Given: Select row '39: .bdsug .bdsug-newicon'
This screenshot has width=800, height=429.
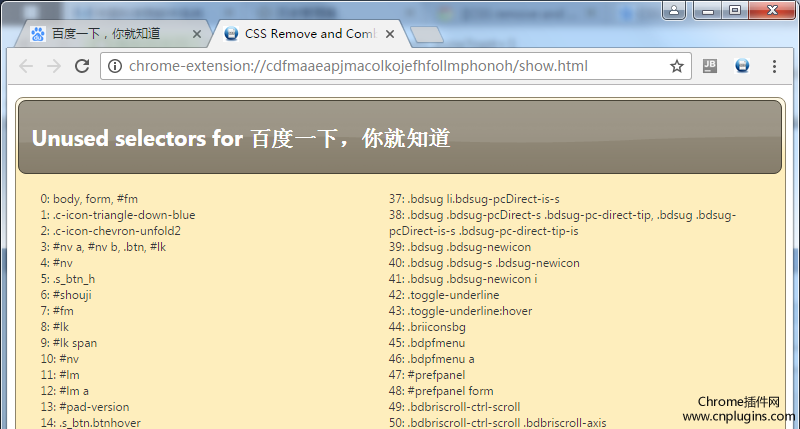Looking at the screenshot, I should click(460, 247).
